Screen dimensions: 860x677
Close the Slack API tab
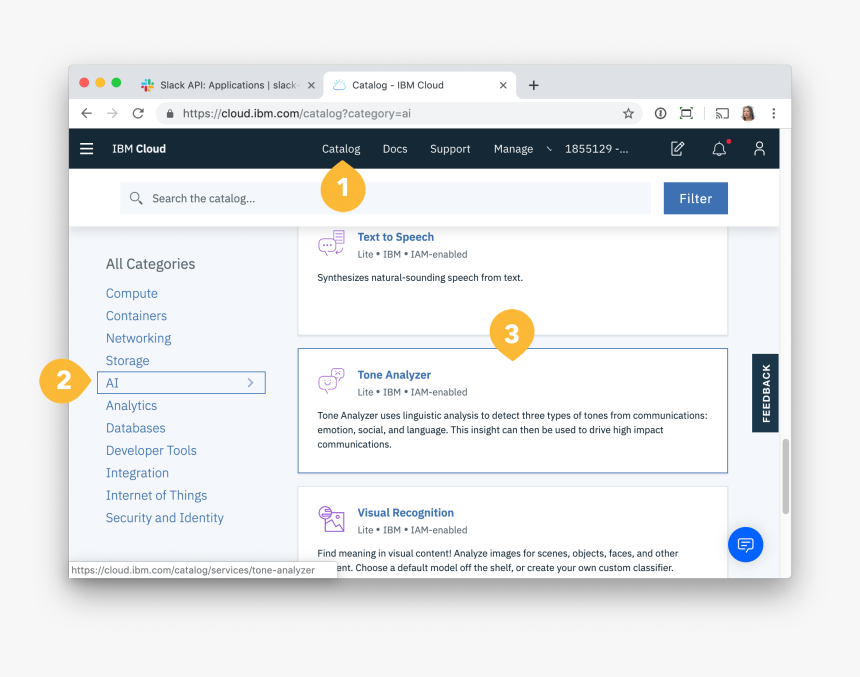click(x=311, y=85)
